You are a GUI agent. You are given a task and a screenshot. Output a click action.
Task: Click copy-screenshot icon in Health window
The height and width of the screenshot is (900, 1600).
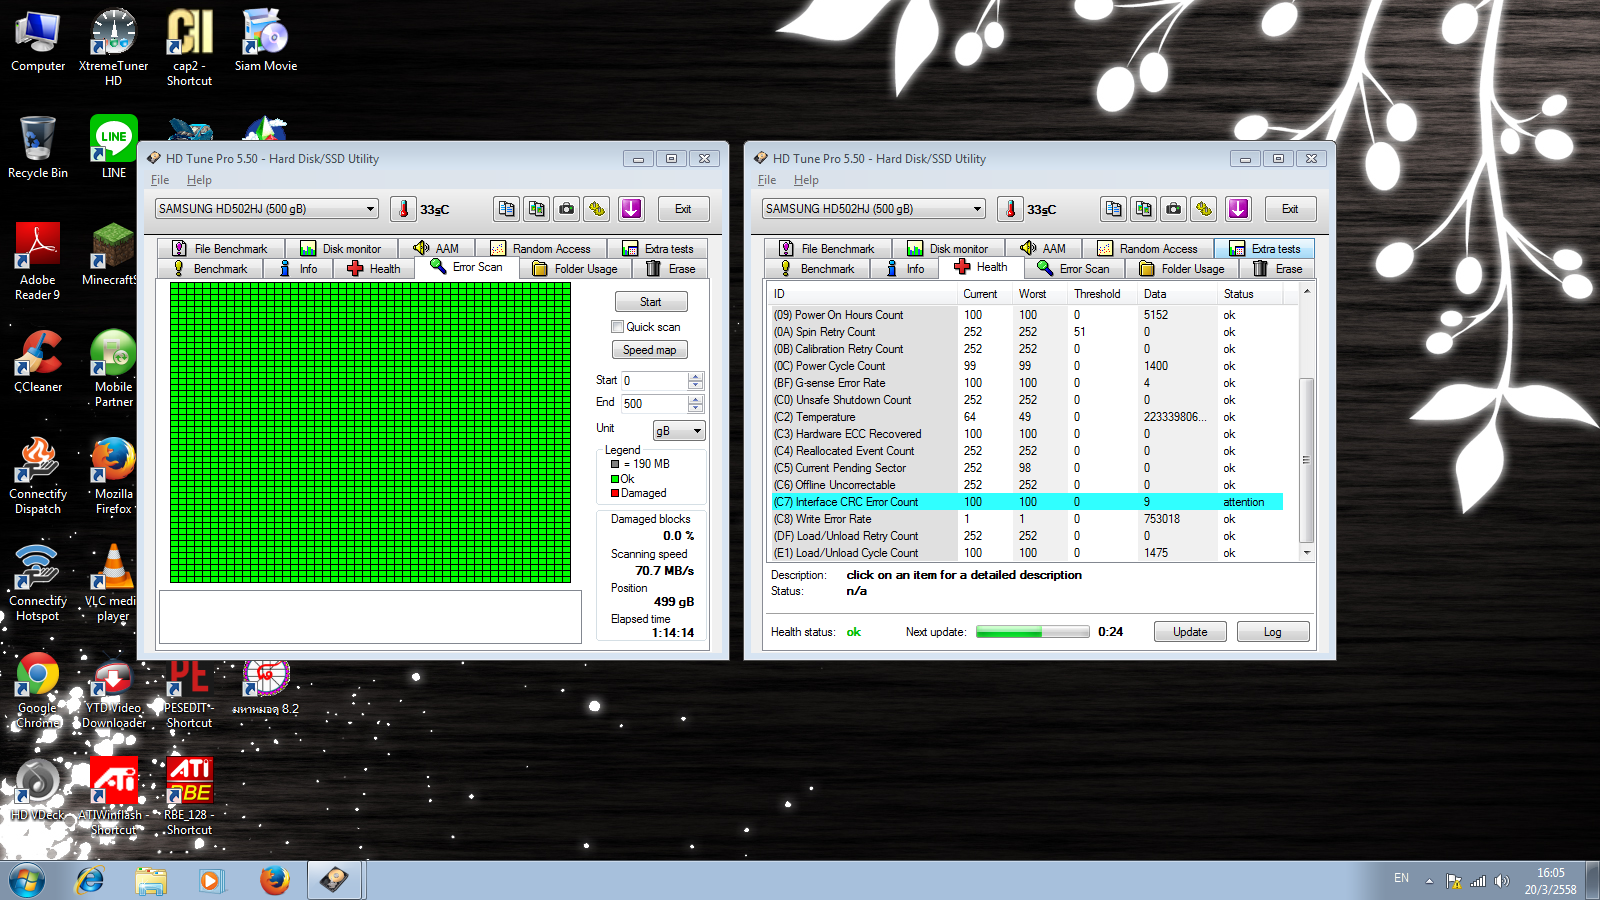1144,209
